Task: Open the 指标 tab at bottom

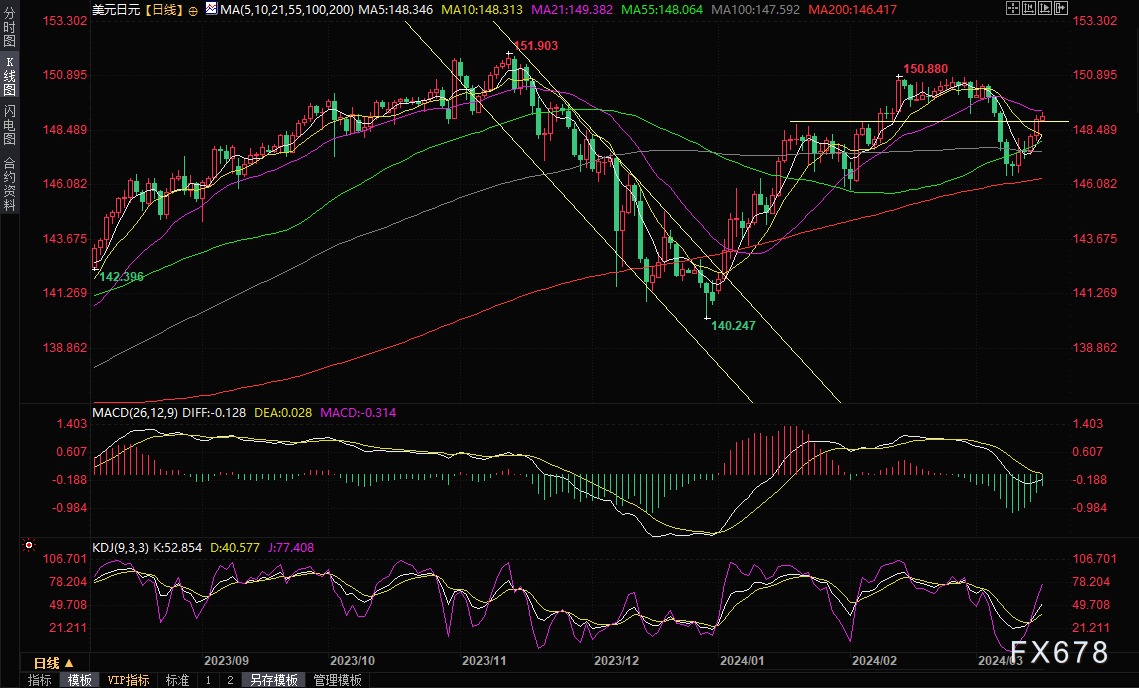Action: coord(40,680)
